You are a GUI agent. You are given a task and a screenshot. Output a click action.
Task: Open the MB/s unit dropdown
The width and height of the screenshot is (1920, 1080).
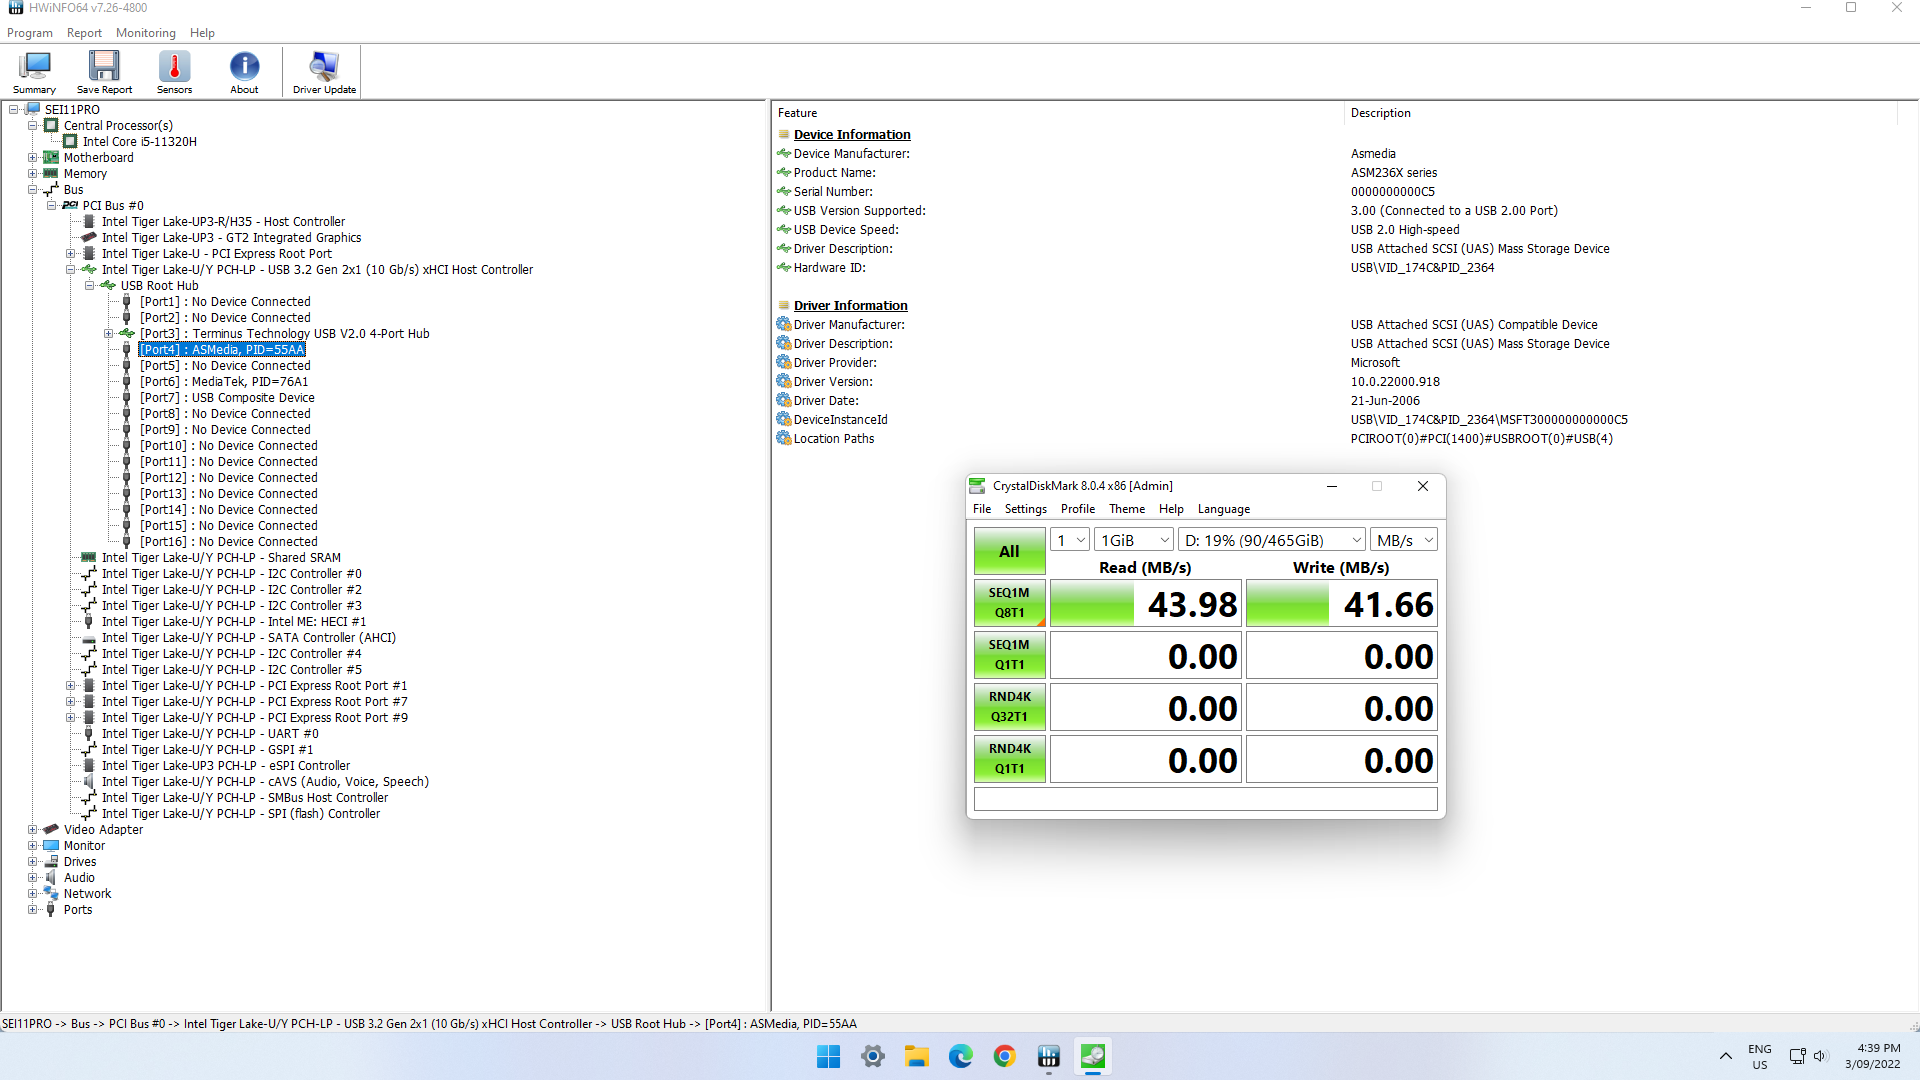pos(1404,540)
